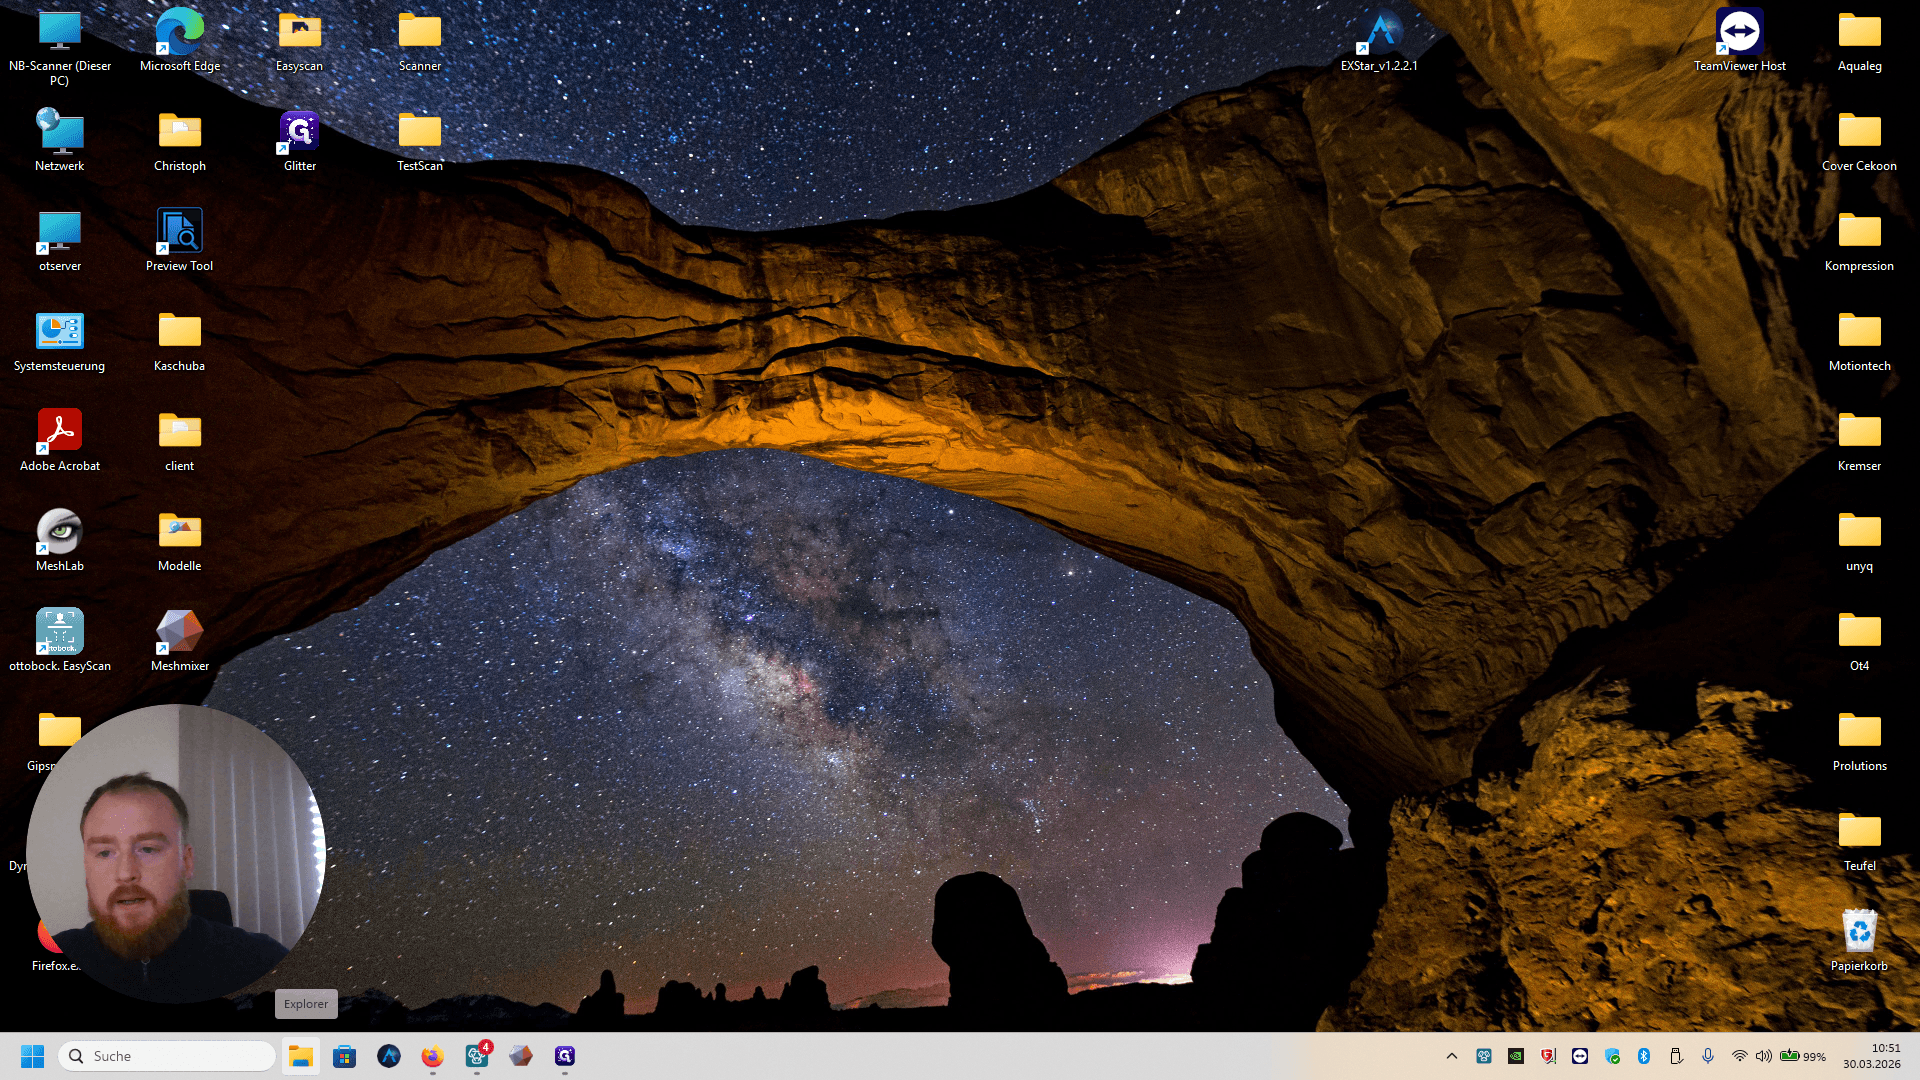Select the Systemsteuerung desktop icon

(60, 341)
